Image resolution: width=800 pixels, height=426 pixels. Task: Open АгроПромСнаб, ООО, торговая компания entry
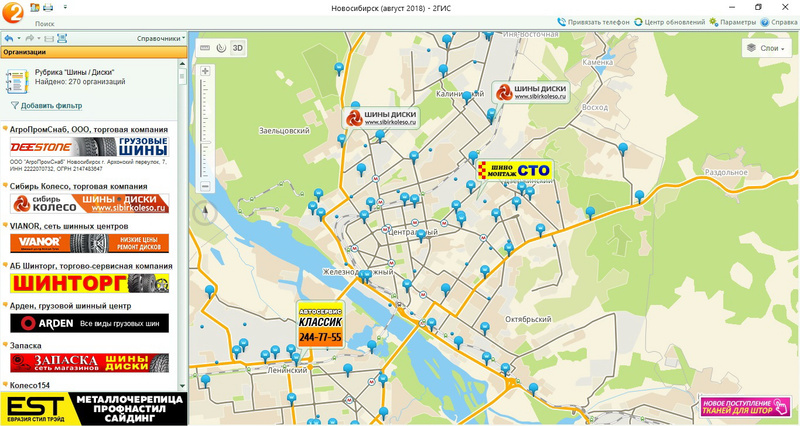(89, 129)
